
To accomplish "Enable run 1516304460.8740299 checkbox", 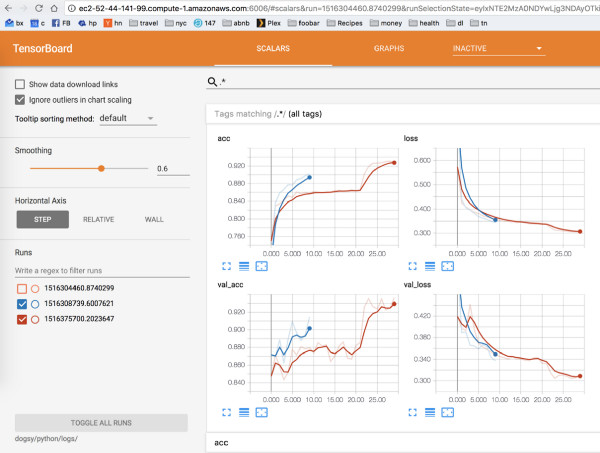I will pos(22,290).
